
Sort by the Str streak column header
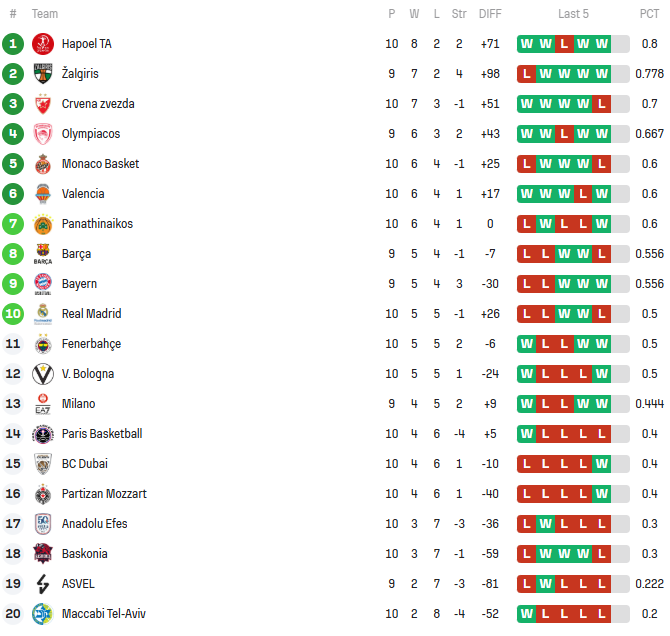tap(459, 14)
